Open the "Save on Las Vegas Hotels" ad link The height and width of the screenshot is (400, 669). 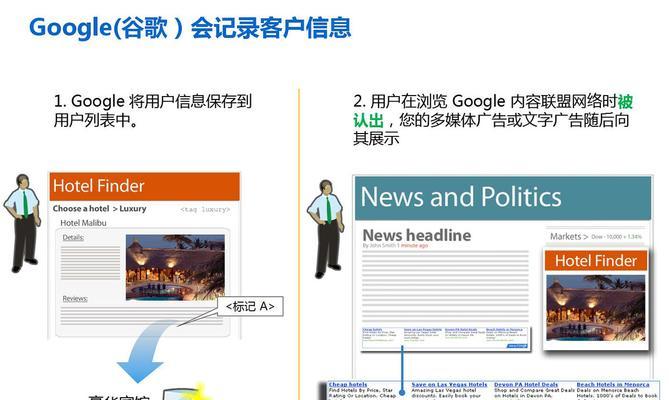click(x=449, y=384)
